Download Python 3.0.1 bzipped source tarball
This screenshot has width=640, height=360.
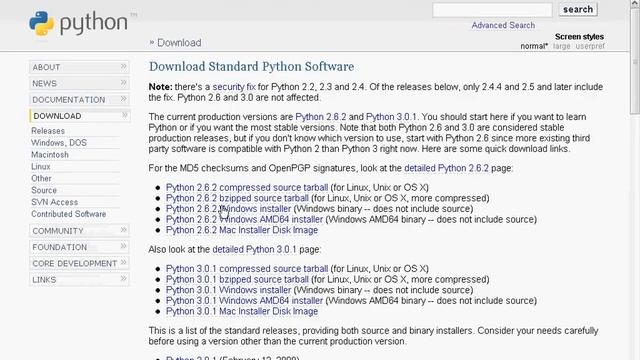pos(237,280)
